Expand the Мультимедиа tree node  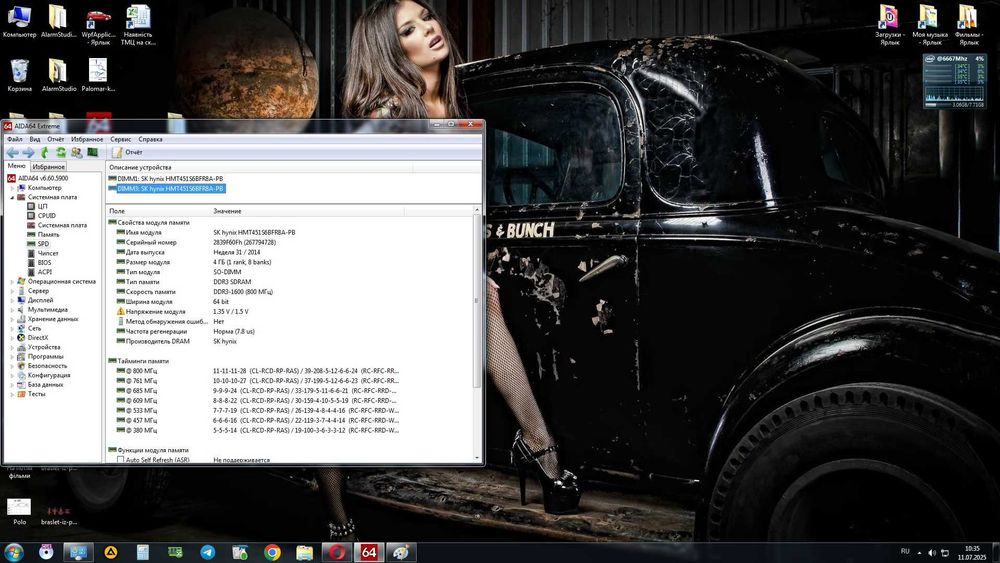pos(12,310)
